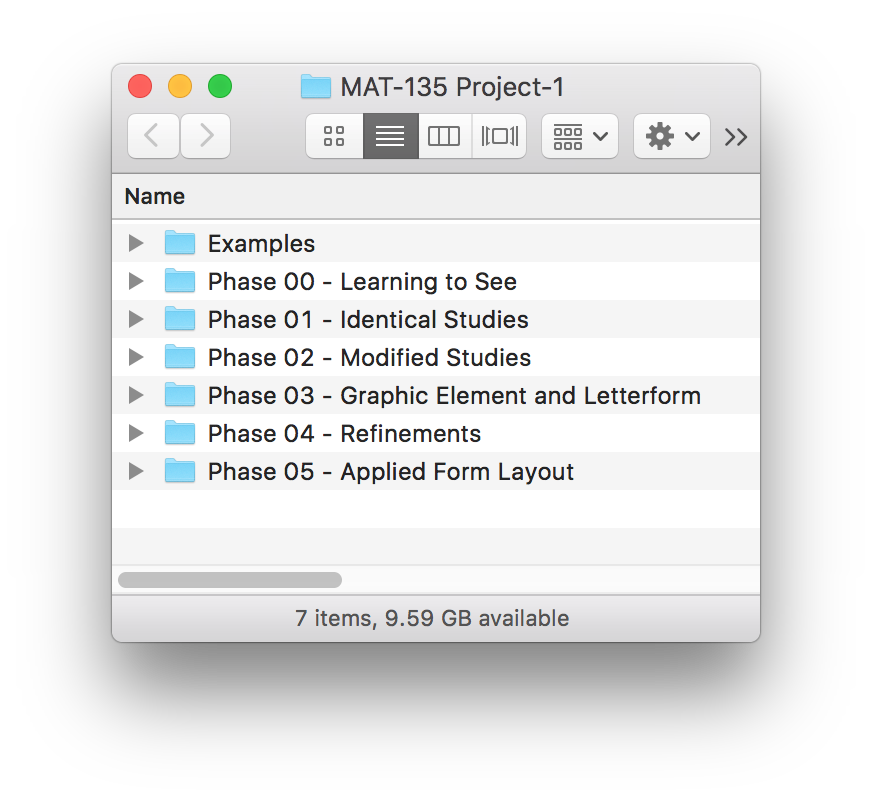The height and width of the screenshot is (802, 872).
Task: Click the MAT-135 Project-1 title folder icon
Action: tap(316, 87)
